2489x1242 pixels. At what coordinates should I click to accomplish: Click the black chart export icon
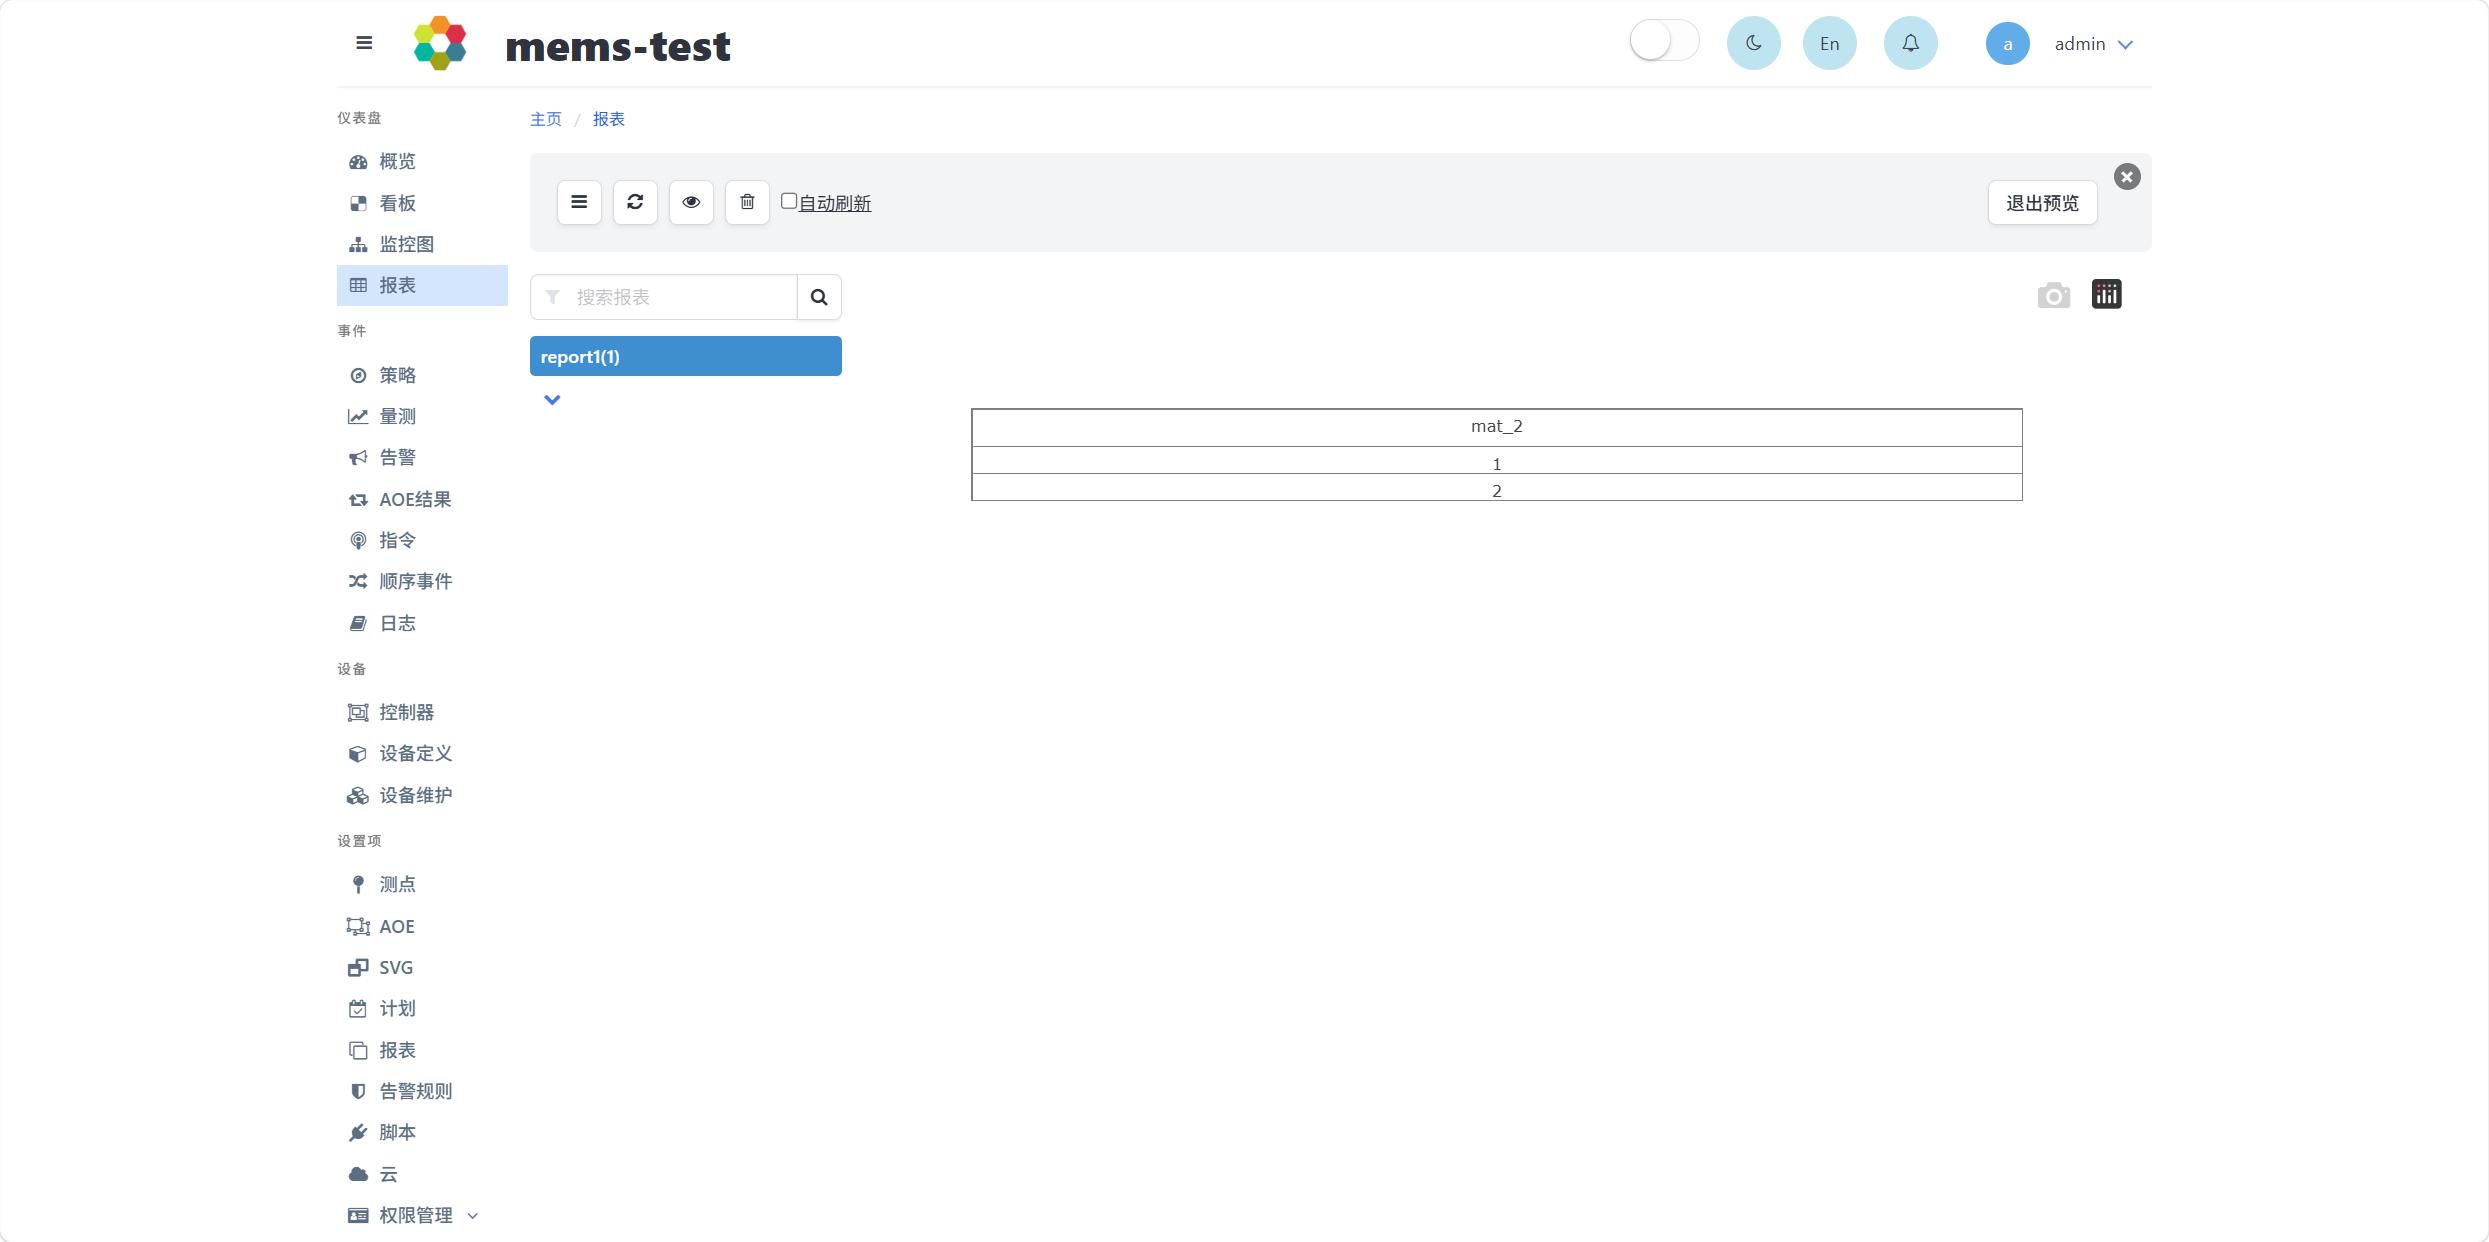click(x=2107, y=294)
